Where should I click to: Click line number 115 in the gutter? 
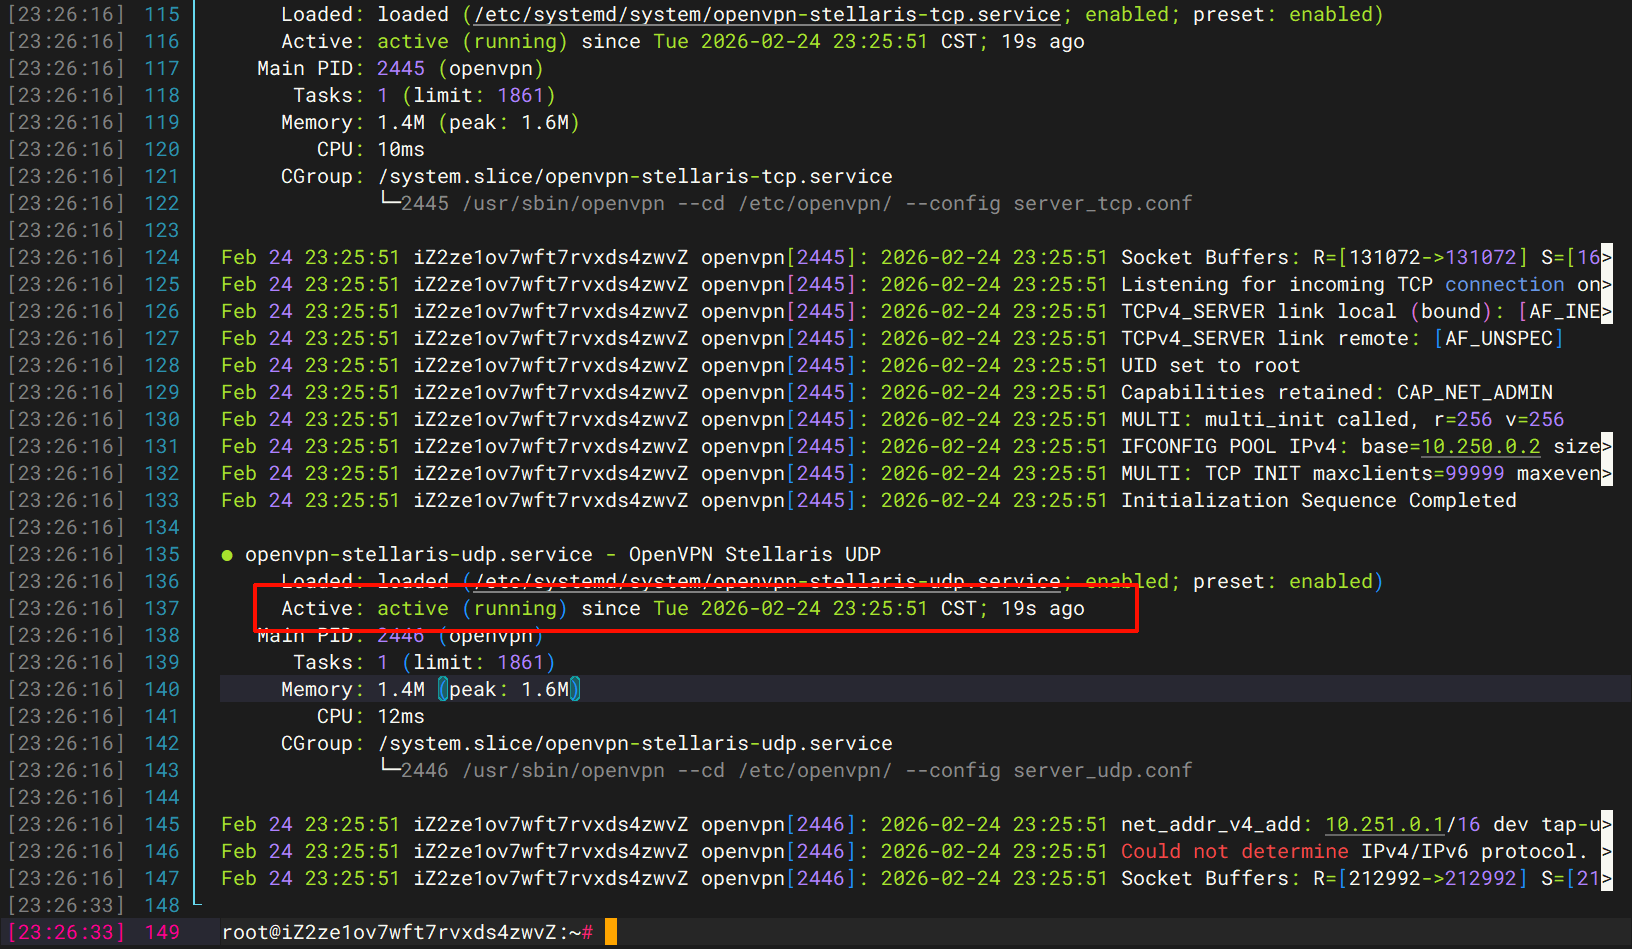pyautogui.click(x=162, y=15)
